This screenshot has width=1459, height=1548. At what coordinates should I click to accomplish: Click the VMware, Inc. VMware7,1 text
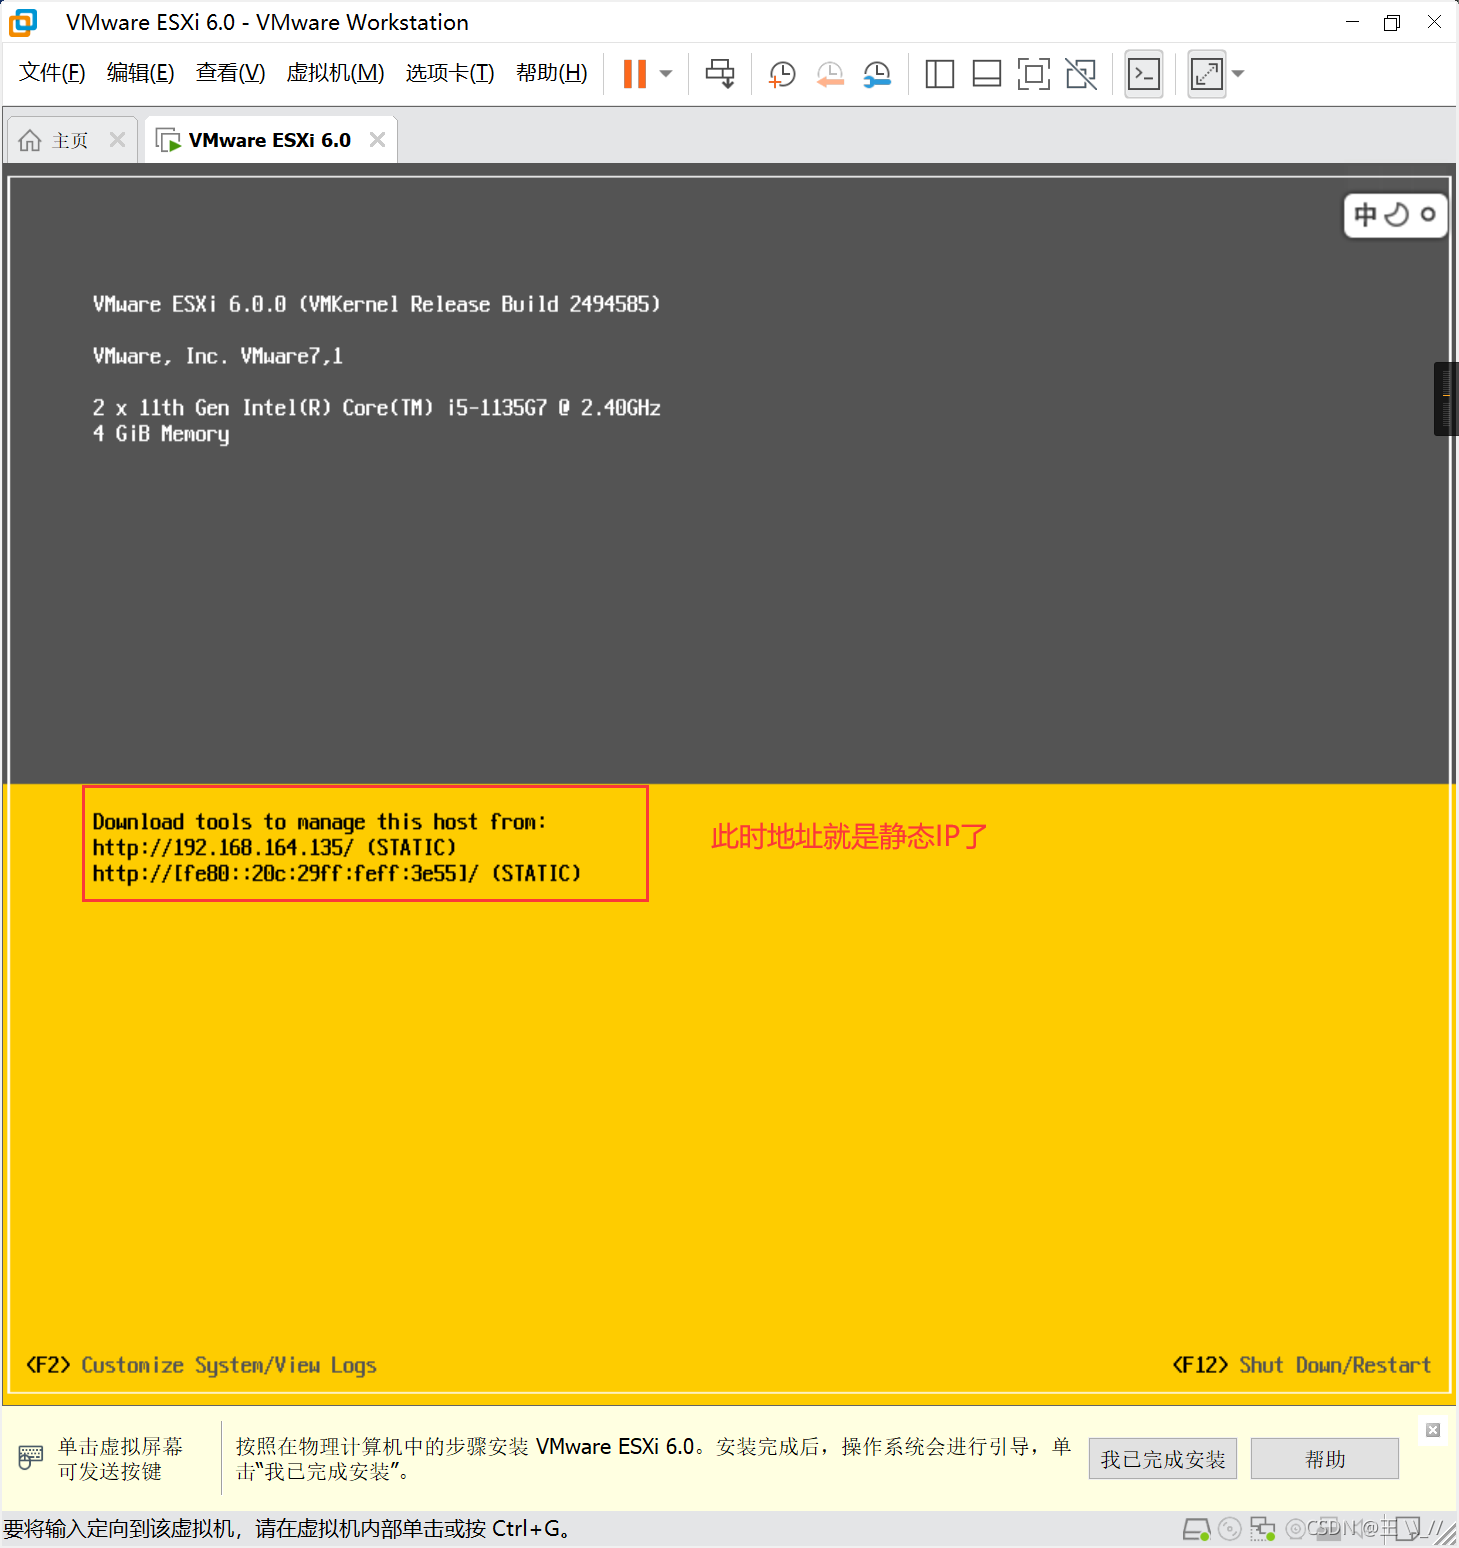point(218,356)
